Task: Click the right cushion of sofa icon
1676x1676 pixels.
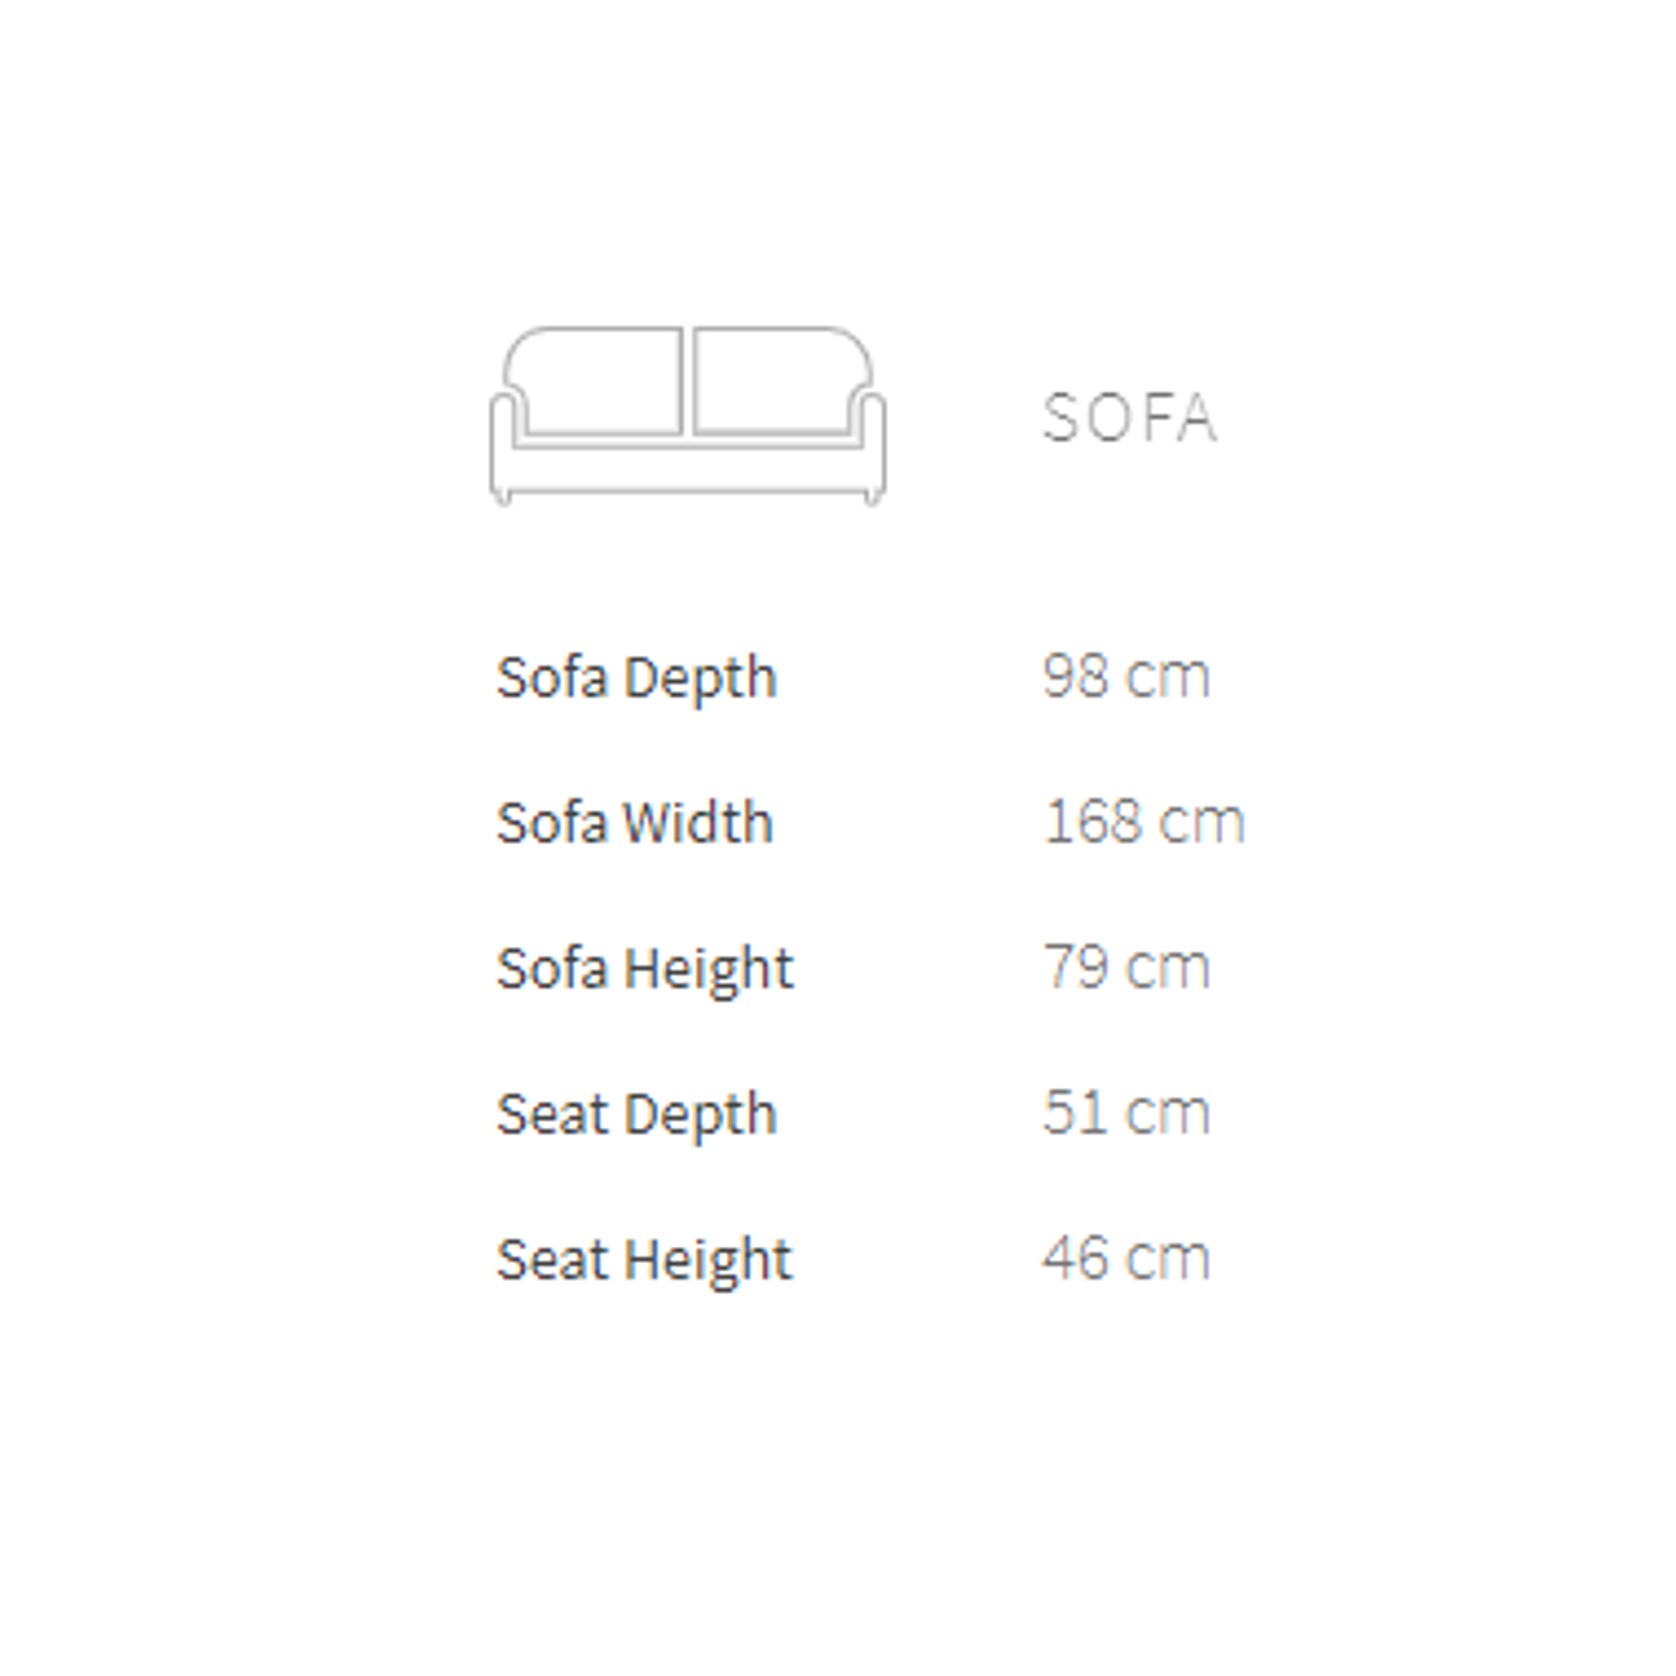Action: point(782,381)
